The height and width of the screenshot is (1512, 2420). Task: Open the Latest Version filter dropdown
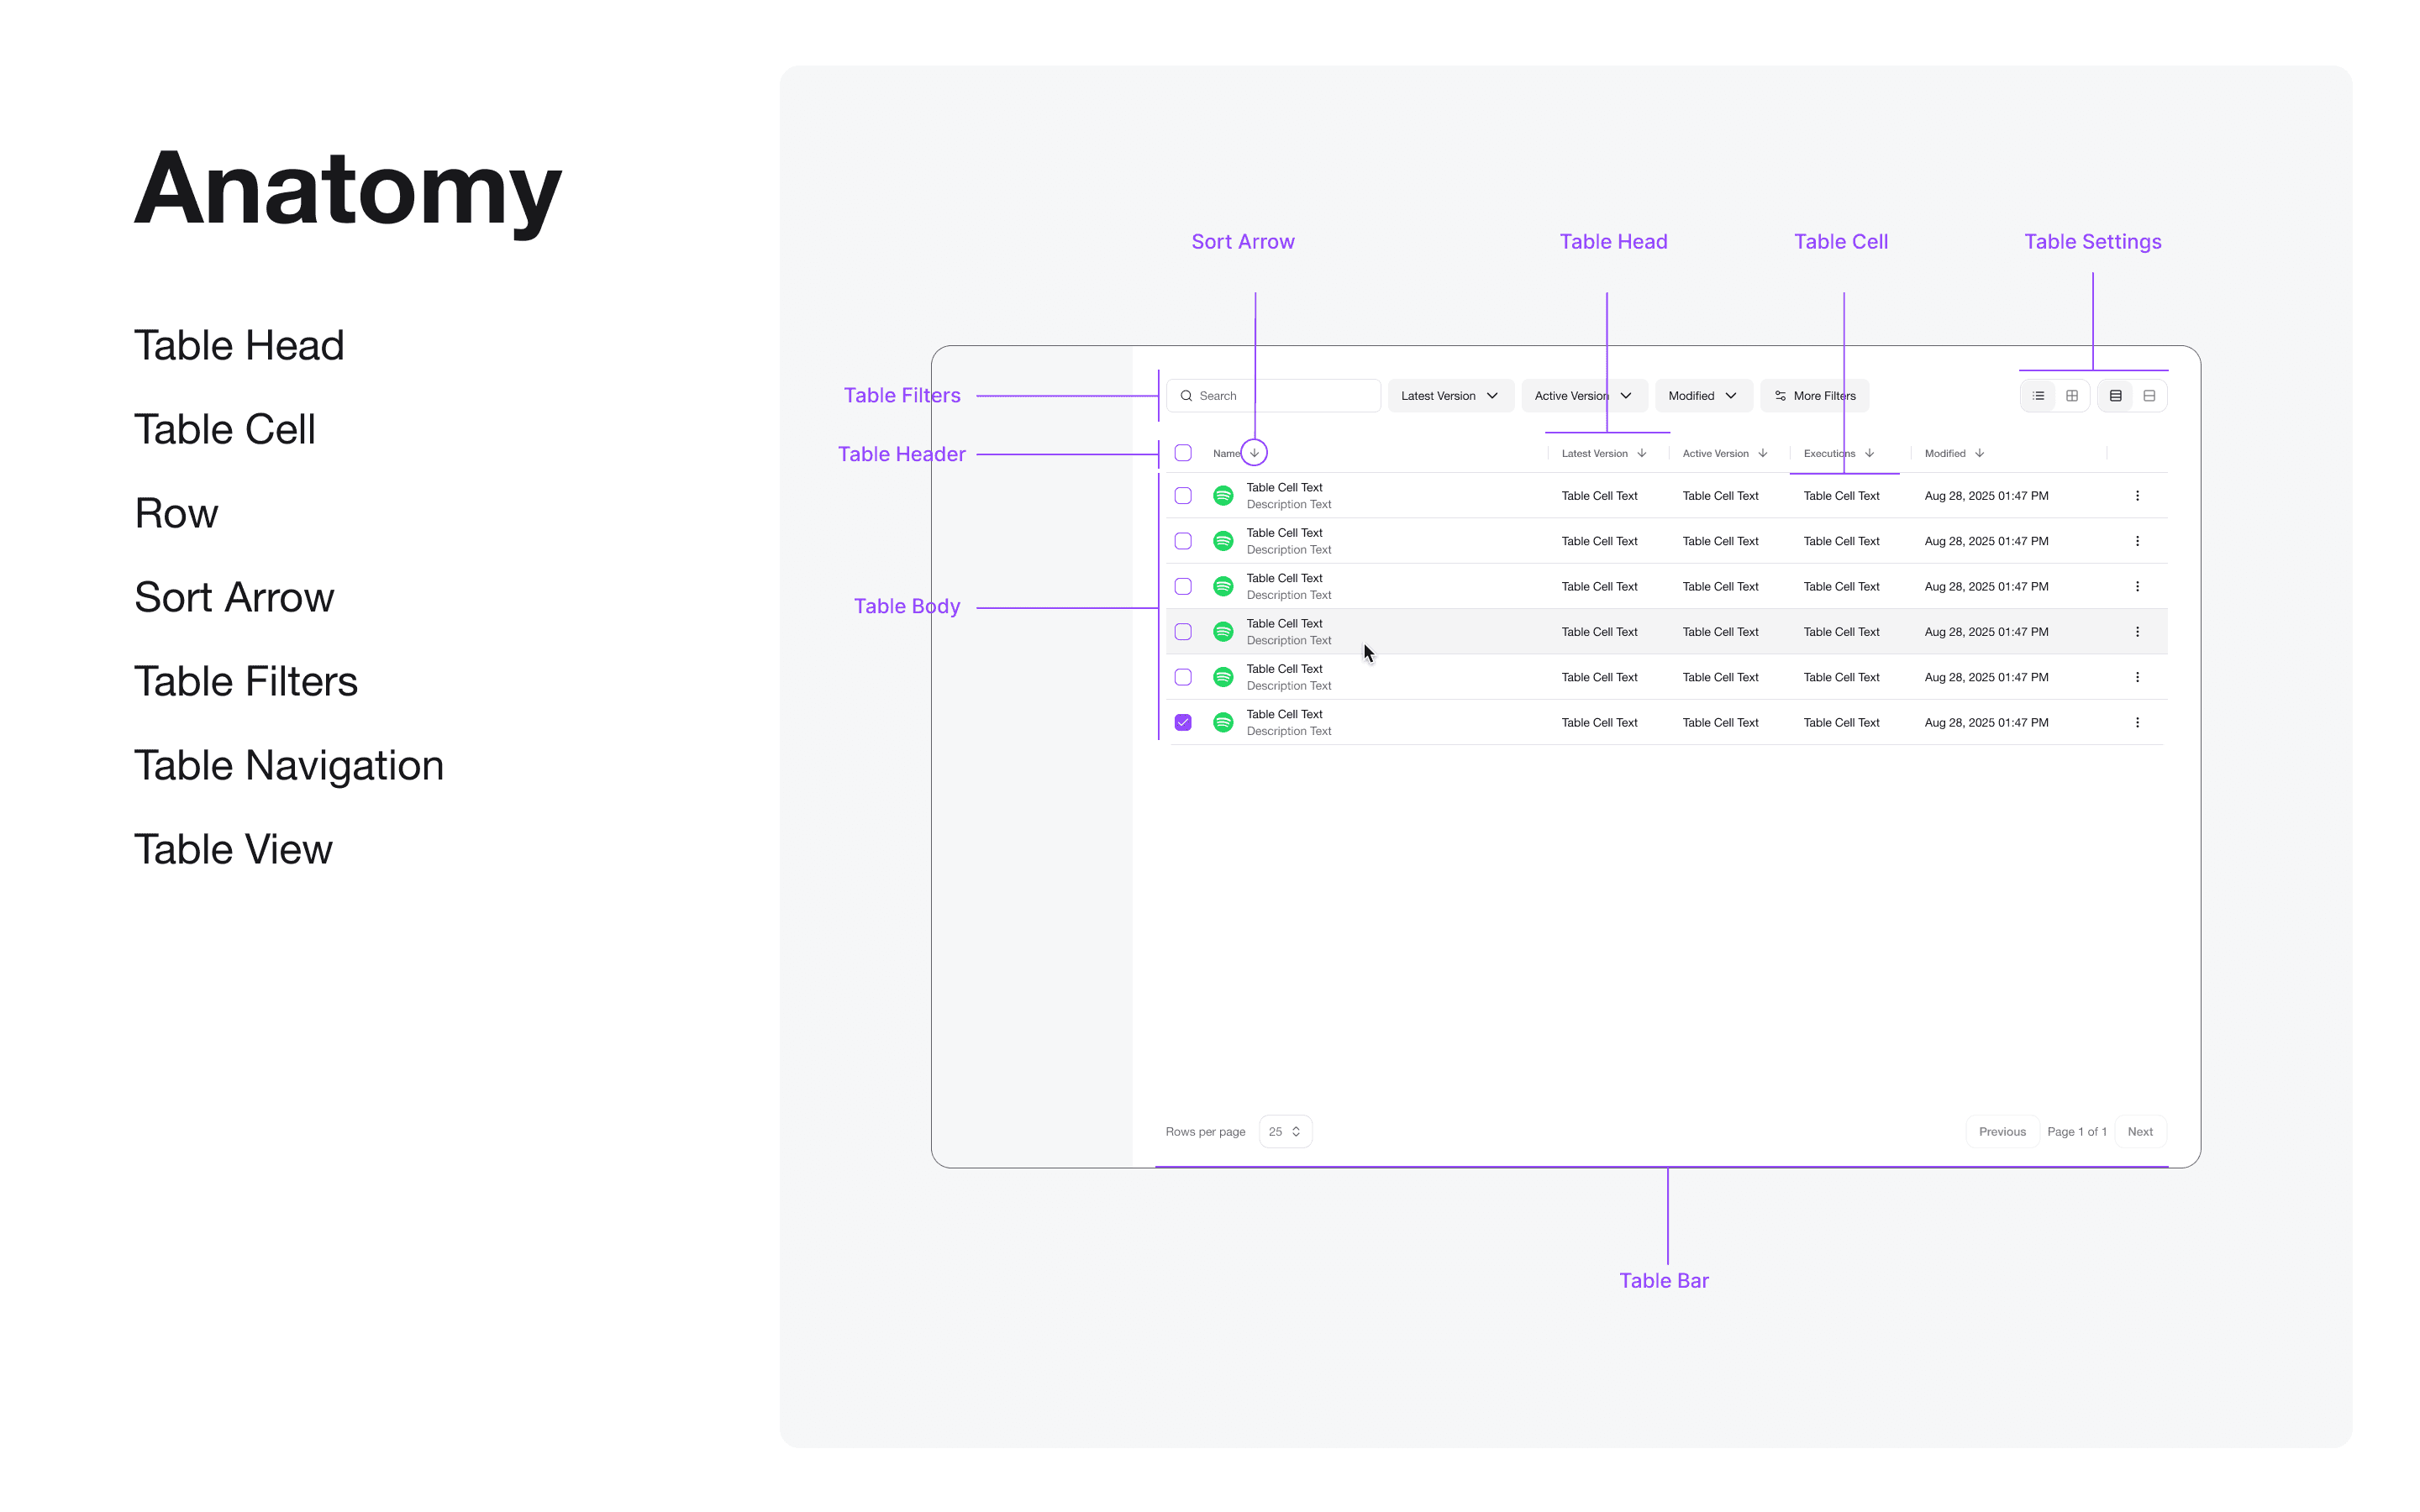click(1449, 396)
